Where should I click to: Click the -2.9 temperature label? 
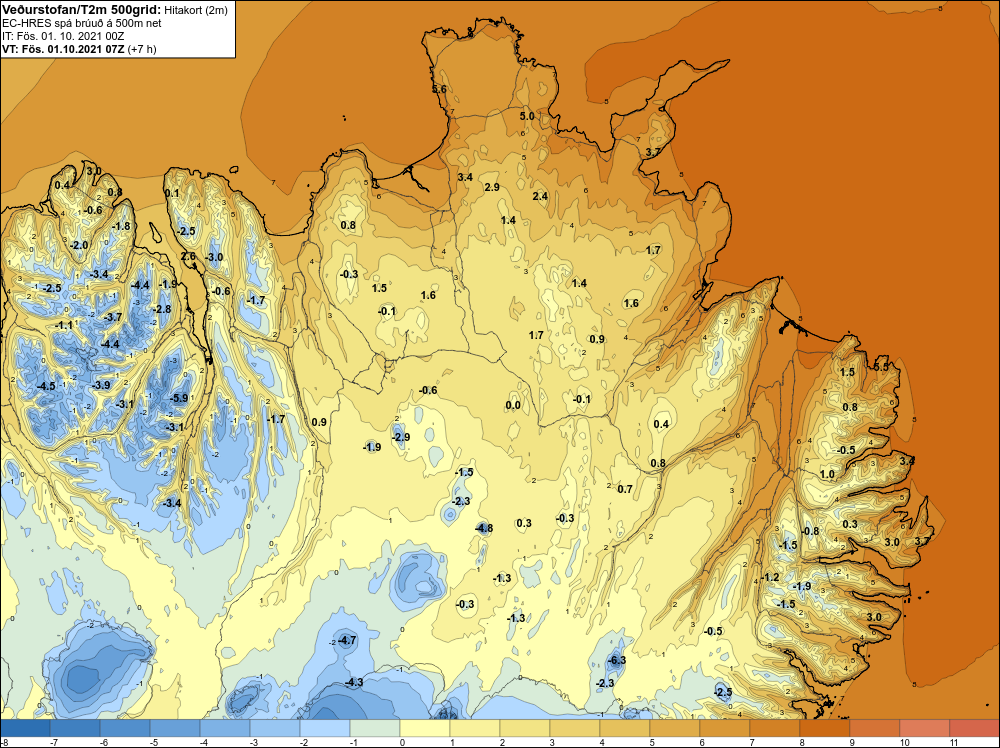(401, 437)
